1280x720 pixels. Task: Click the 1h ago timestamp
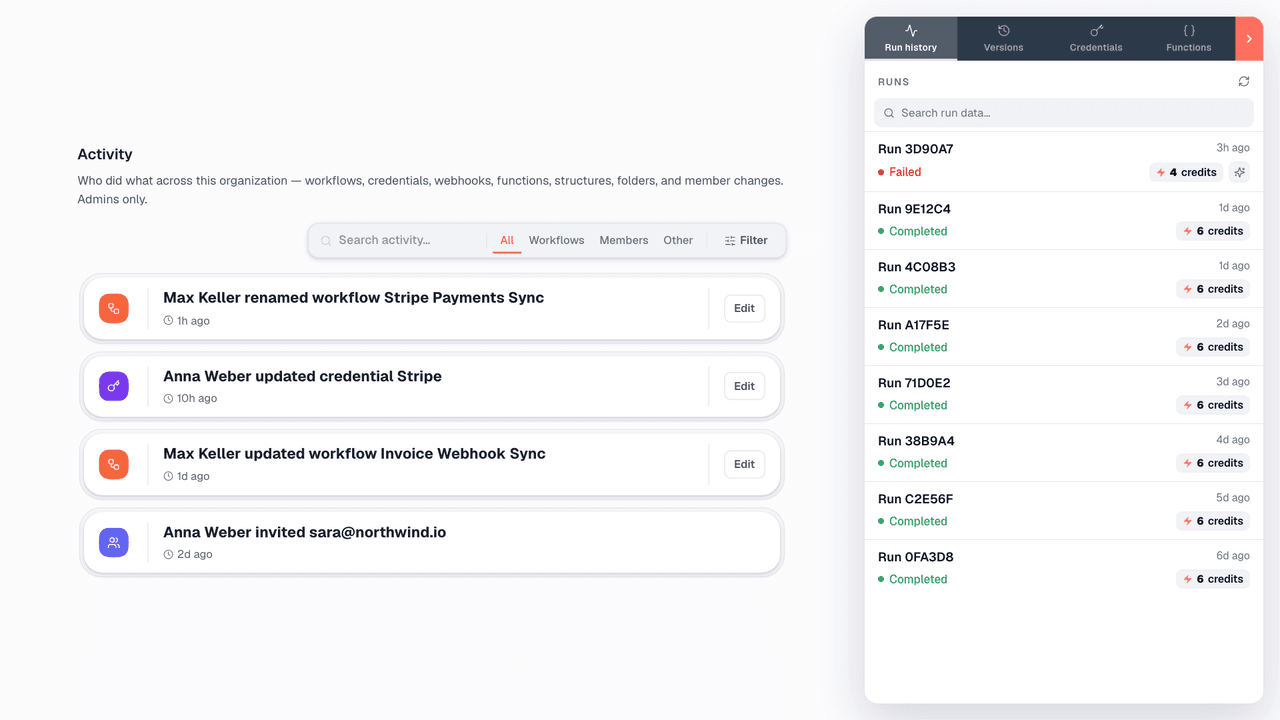(x=187, y=321)
